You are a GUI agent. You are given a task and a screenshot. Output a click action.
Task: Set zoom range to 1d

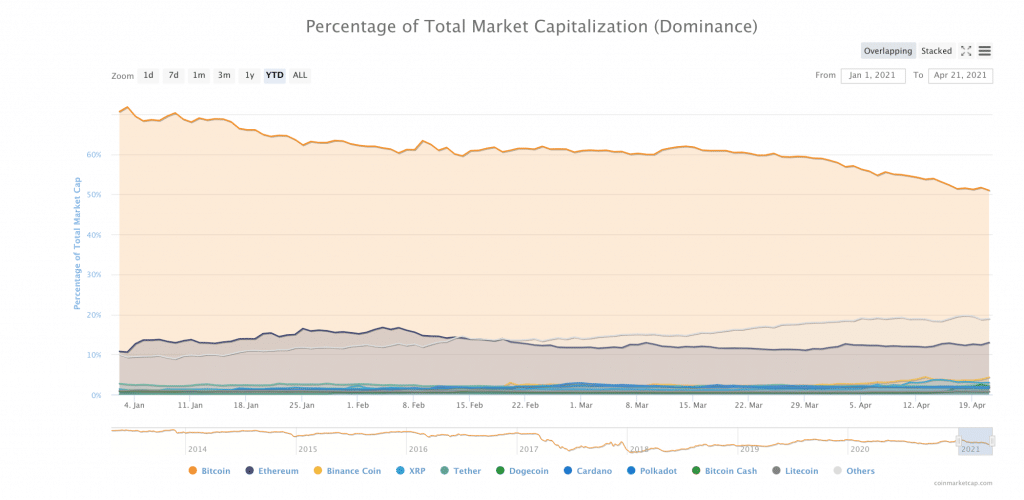pyautogui.click(x=148, y=75)
